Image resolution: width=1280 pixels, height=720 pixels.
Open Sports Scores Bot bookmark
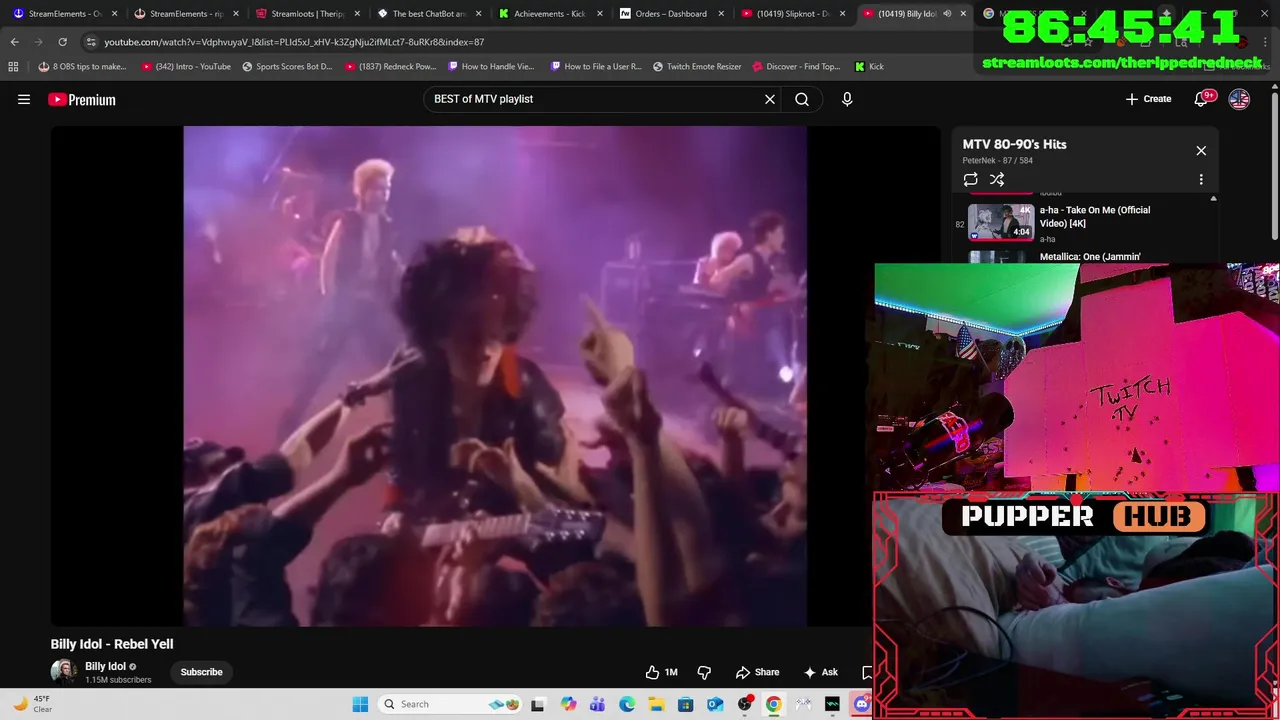(287, 66)
